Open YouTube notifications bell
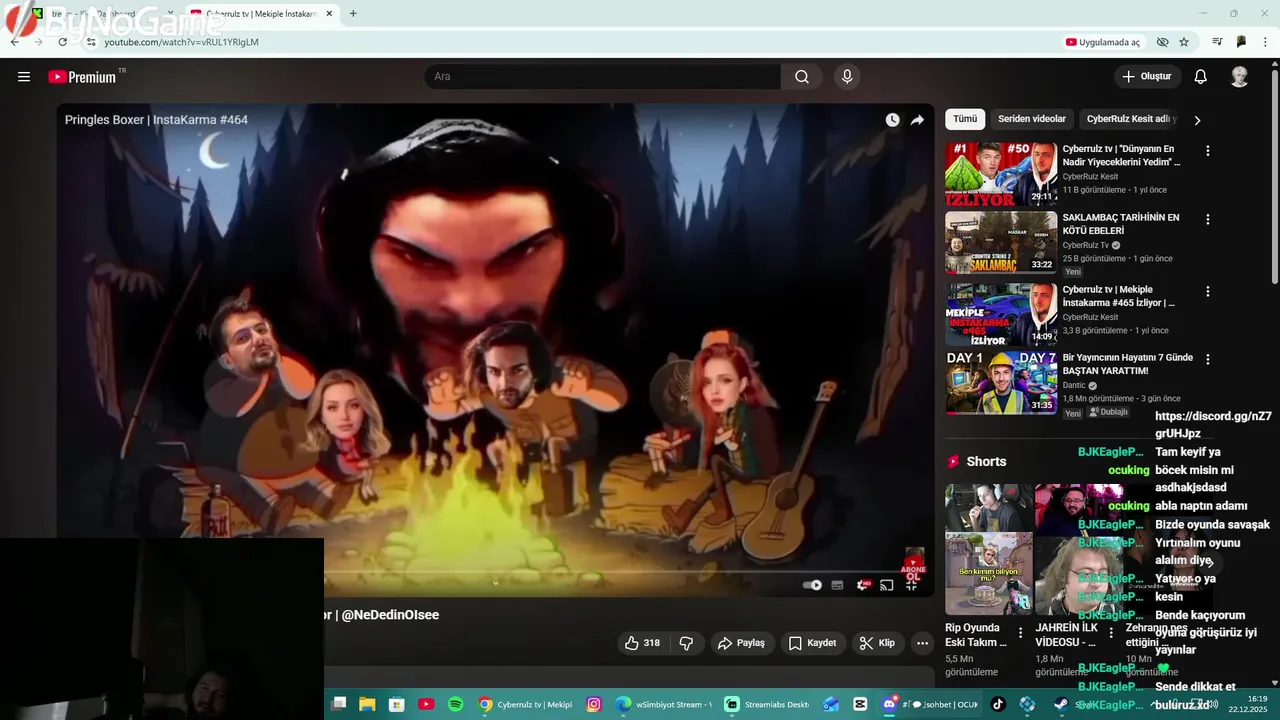This screenshot has height=720, width=1280. coord(1201,77)
